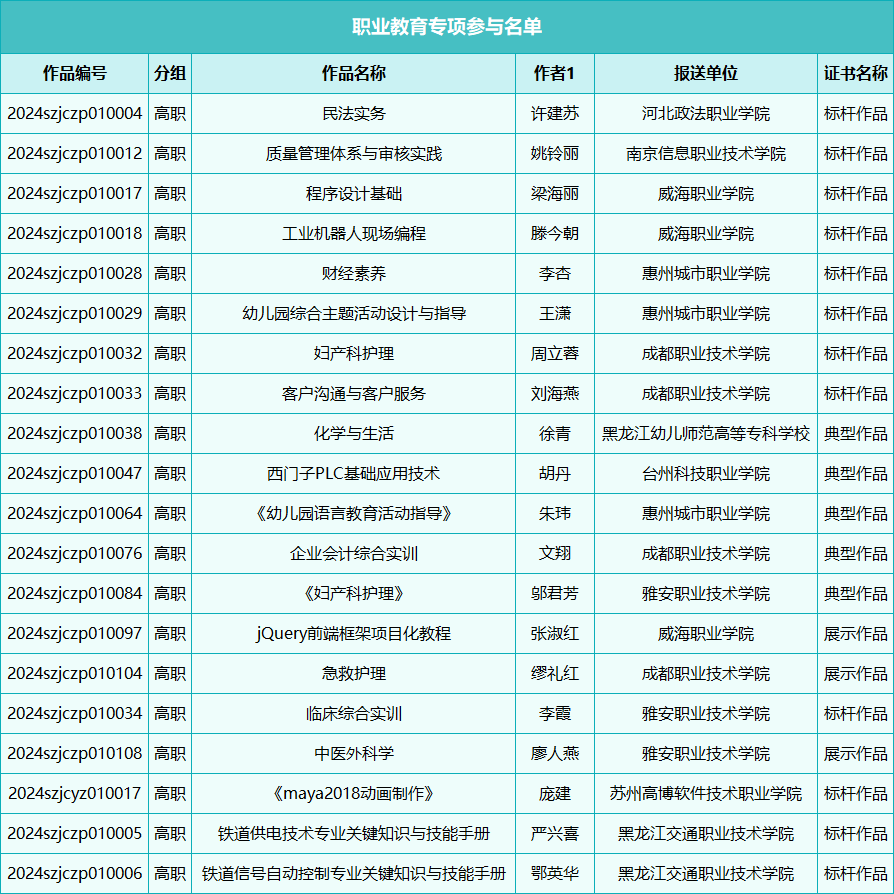Select the work title 急救护理

[353, 673]
